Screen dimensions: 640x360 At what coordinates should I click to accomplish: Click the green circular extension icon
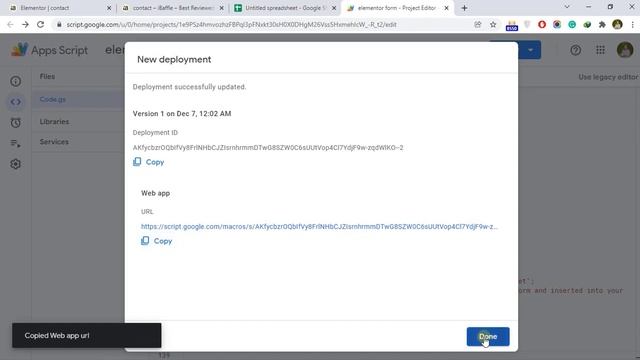[572, 24]
